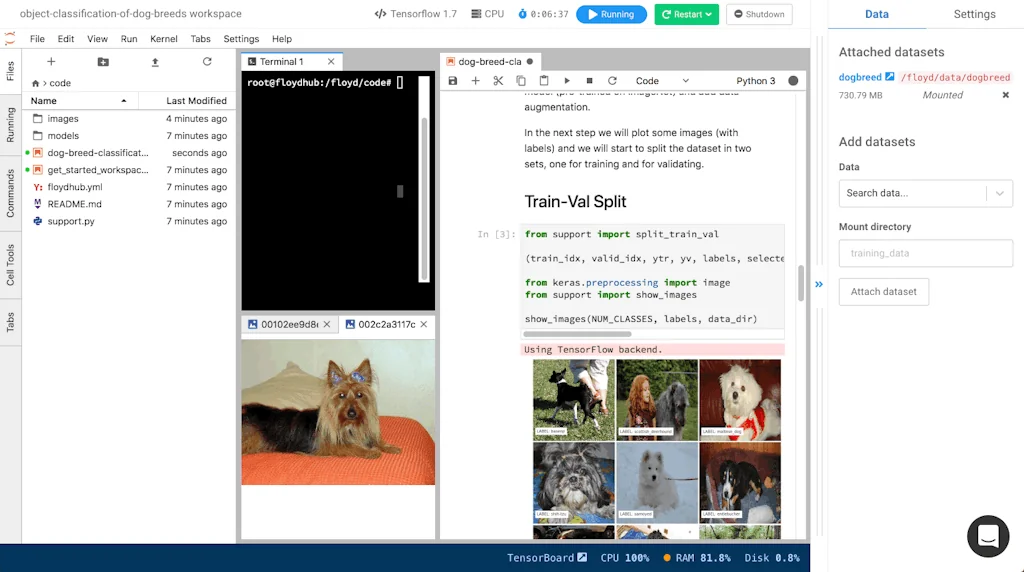This screenshot has height=572, width=1024.
Task: Switch to the Settings tab
Action: pyautogui.click(x=974, y=15)
